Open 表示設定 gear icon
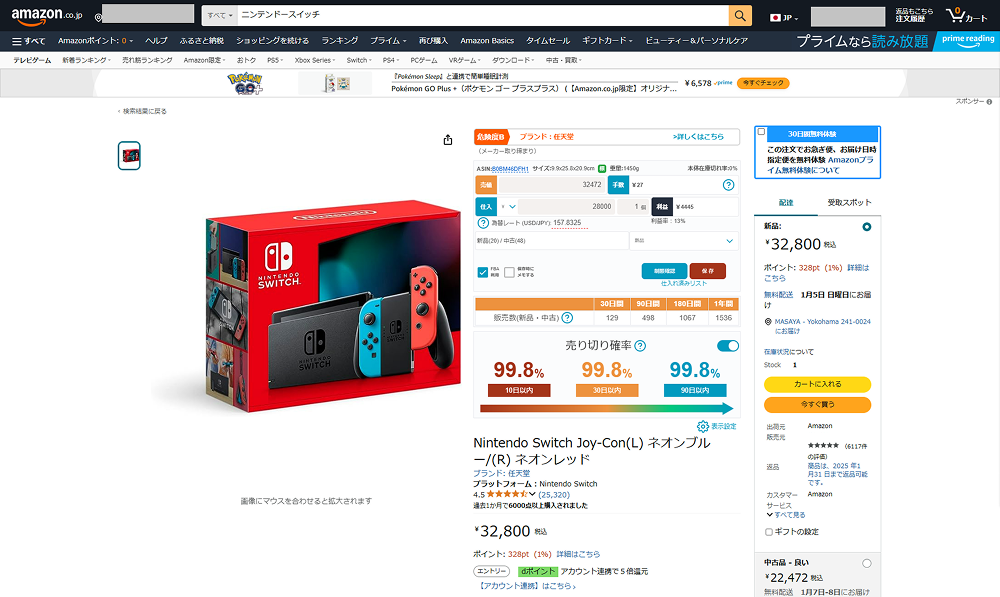This screenshot has height=597, width=1000. click(703, 426)
